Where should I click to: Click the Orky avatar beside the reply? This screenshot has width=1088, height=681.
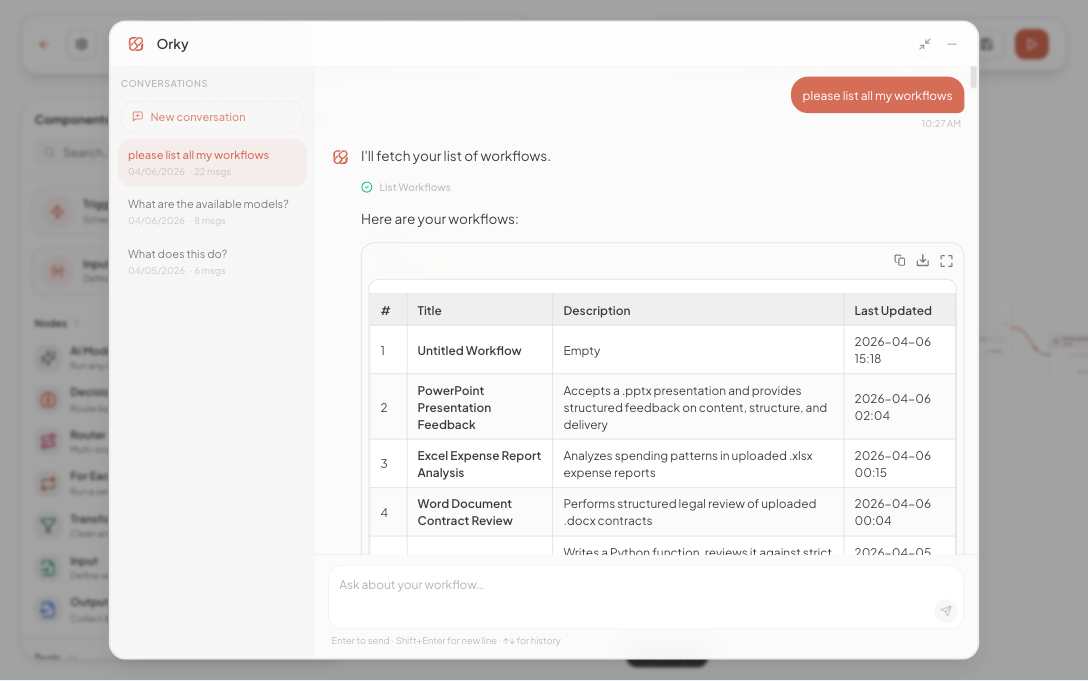[340, 157]
